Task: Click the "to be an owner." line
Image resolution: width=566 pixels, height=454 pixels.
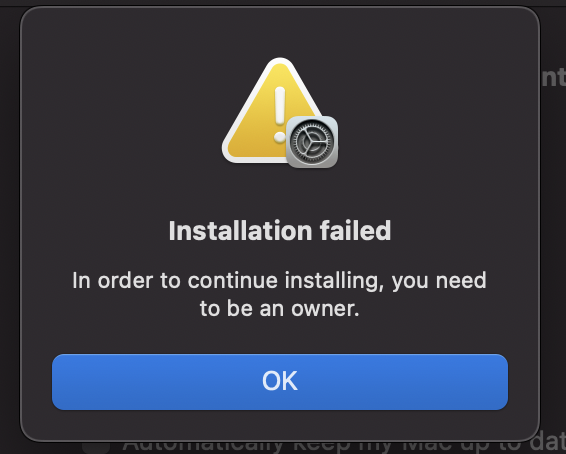Action: (x=280, y=309)
